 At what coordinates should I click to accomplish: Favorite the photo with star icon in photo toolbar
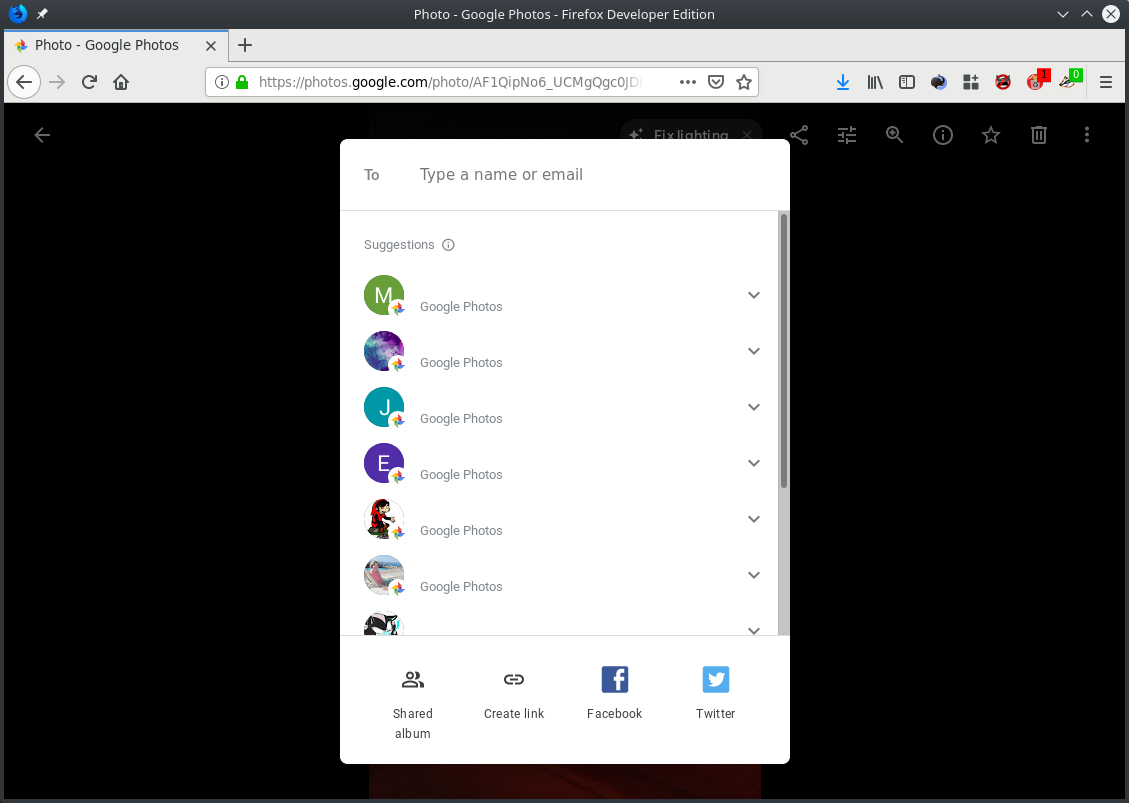pos(991,135)
